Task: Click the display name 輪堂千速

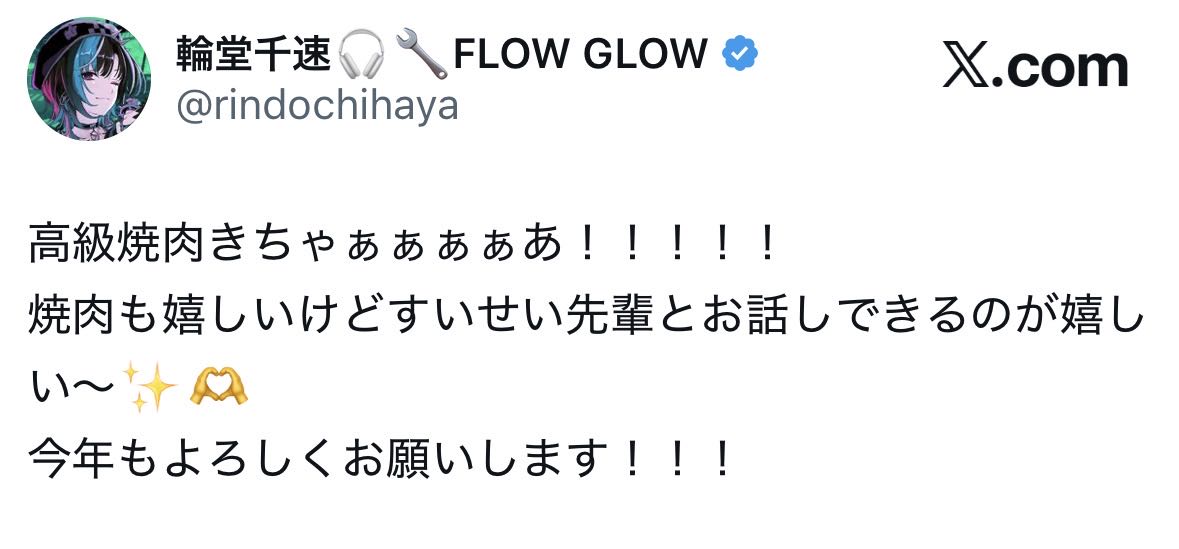Action: pos(254,53)
